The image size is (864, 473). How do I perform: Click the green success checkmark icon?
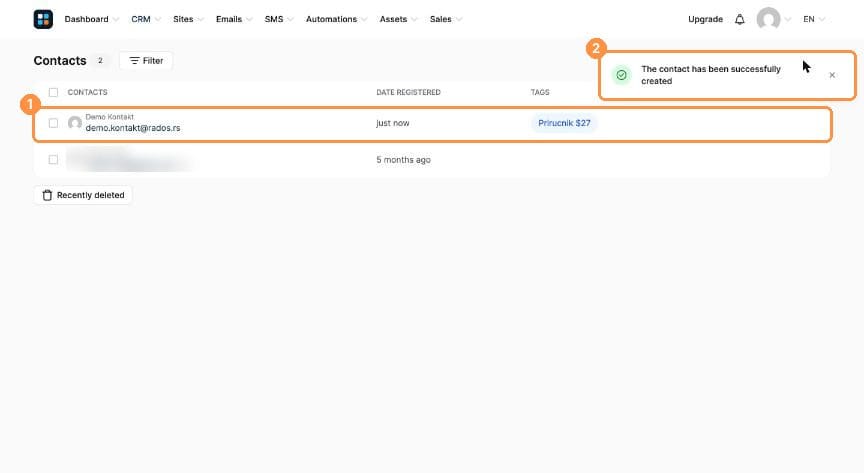coord(621,75)
